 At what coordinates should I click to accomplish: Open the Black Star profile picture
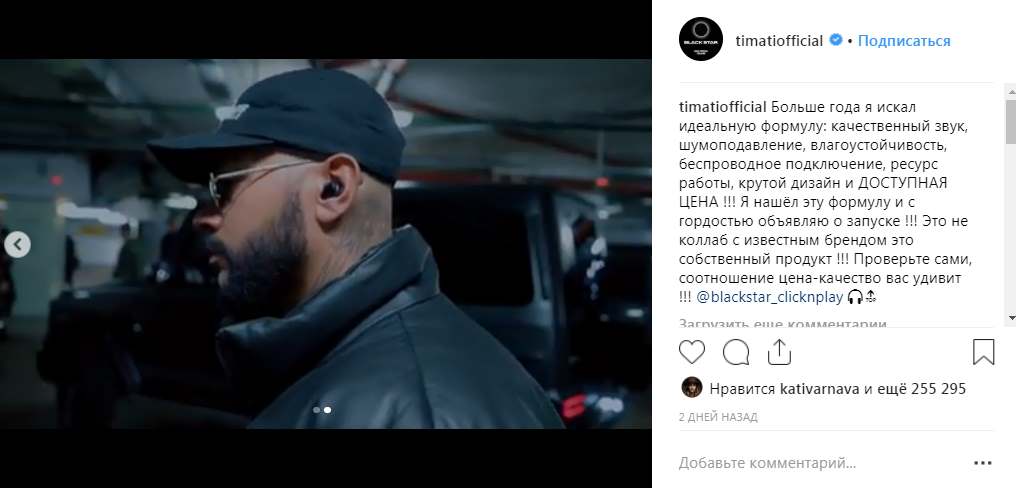point(700,40)
